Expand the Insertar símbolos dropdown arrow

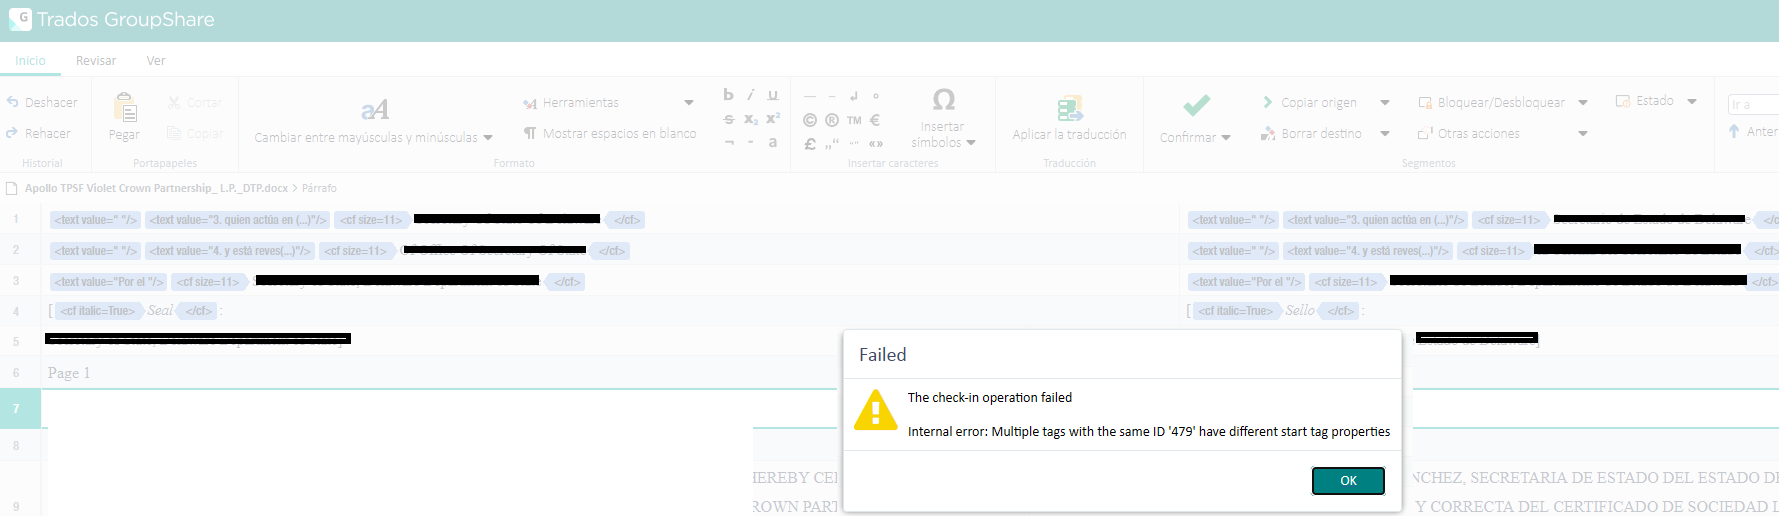tap(971, 143)
